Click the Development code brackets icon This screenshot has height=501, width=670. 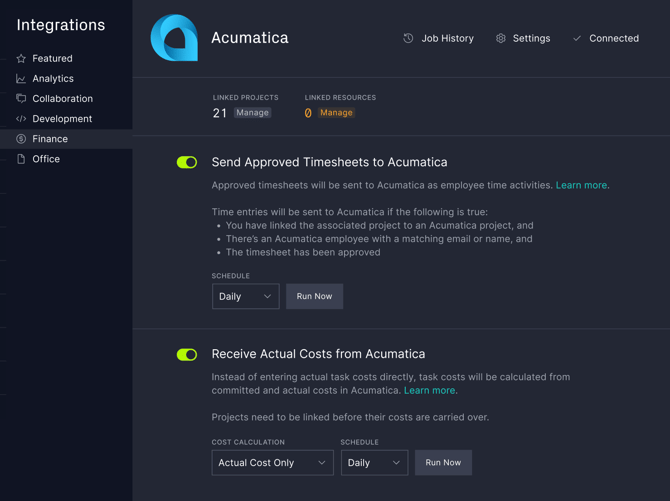tap(21, 119)
